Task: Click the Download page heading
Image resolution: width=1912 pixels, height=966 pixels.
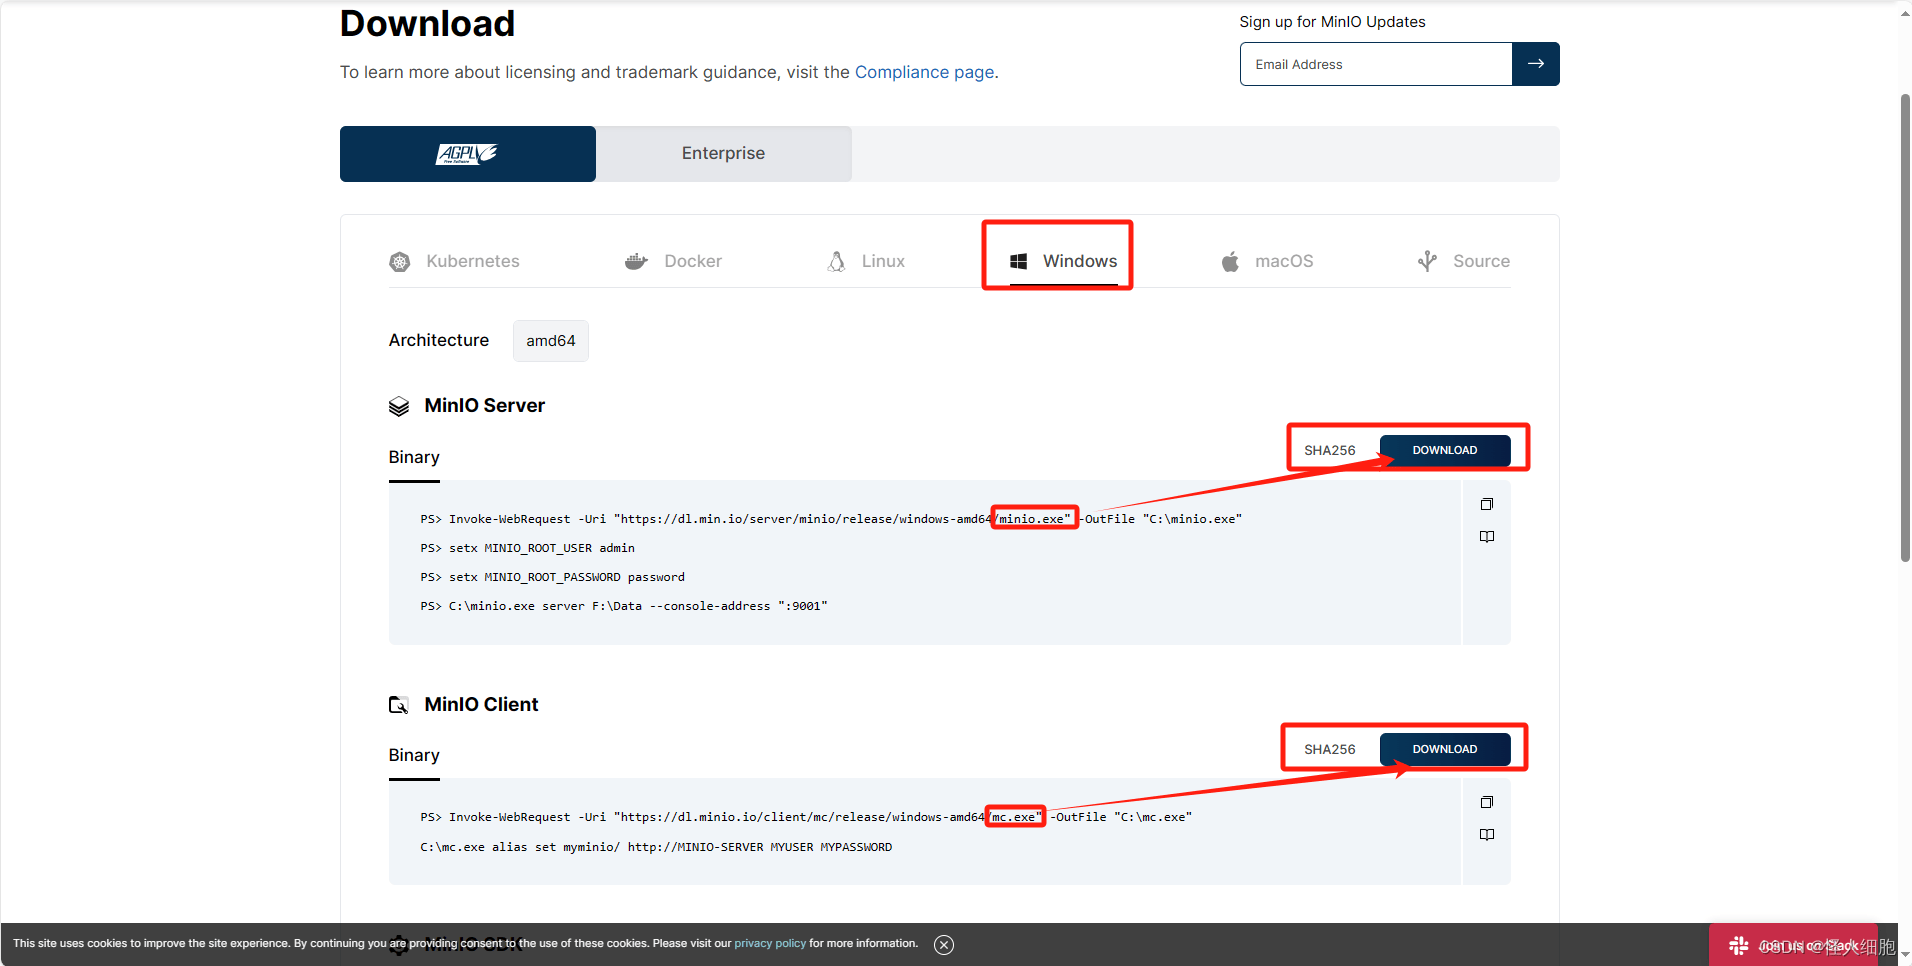Action: coord(427,23)
